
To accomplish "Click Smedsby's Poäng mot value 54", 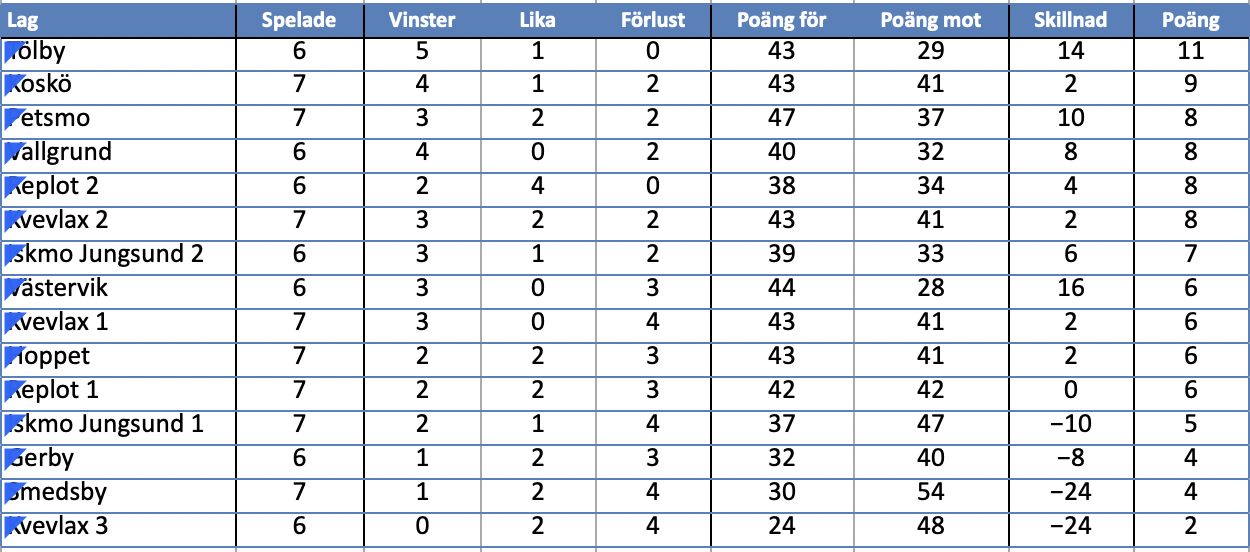I will pyautogui.click(x=930, y=493).
